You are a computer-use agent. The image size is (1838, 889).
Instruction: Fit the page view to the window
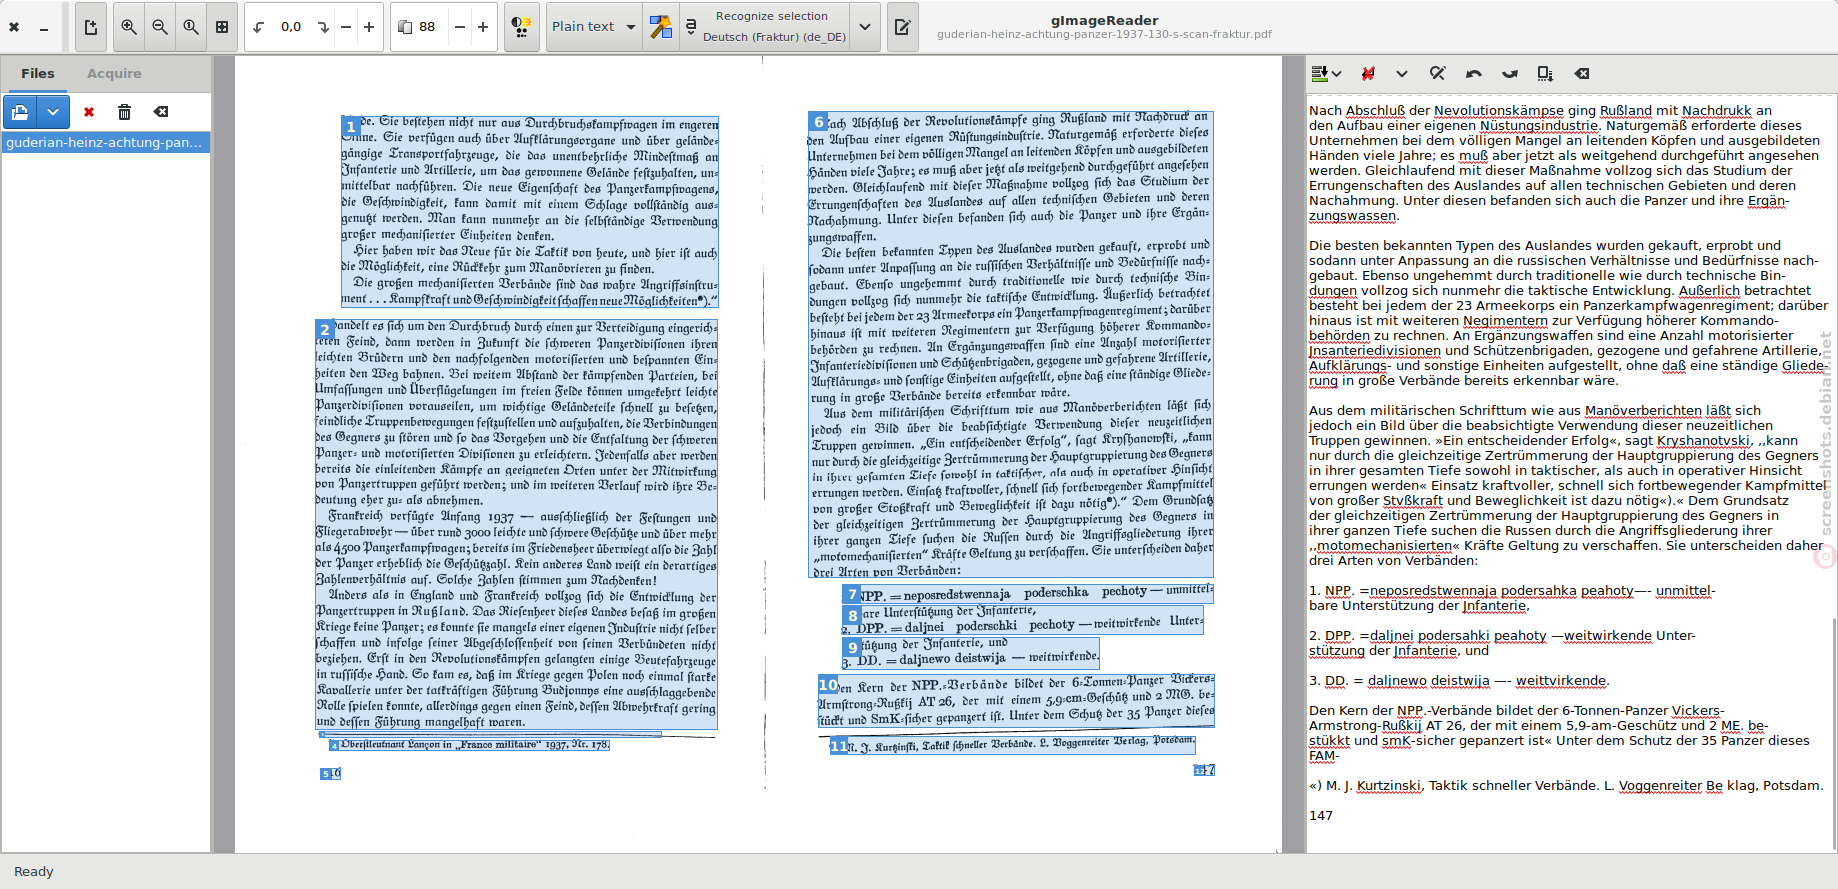click(x=222, y=27)
